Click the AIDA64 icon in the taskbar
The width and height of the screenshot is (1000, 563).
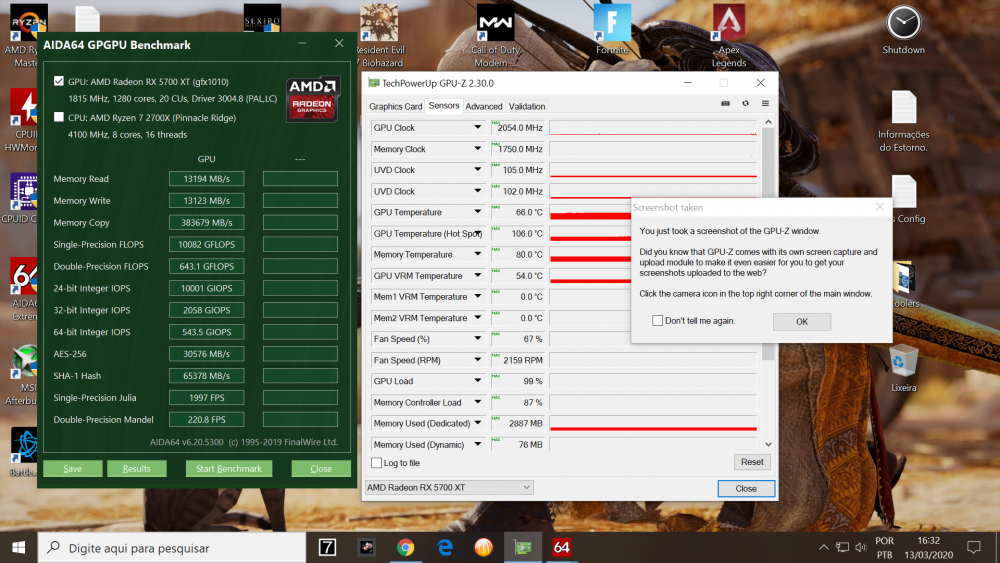click(561, 547)
